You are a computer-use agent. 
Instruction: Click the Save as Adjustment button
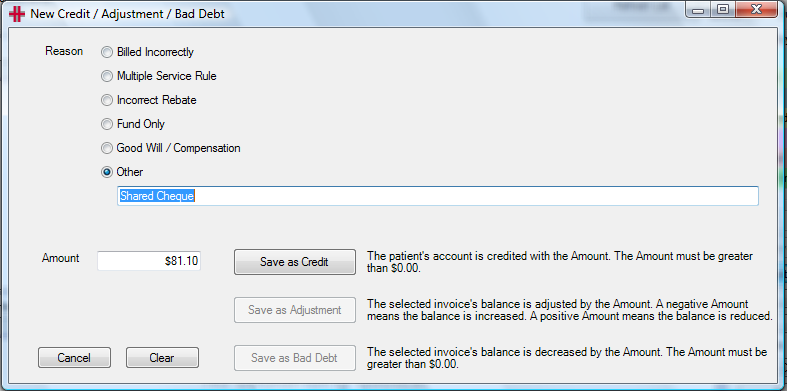295,310
